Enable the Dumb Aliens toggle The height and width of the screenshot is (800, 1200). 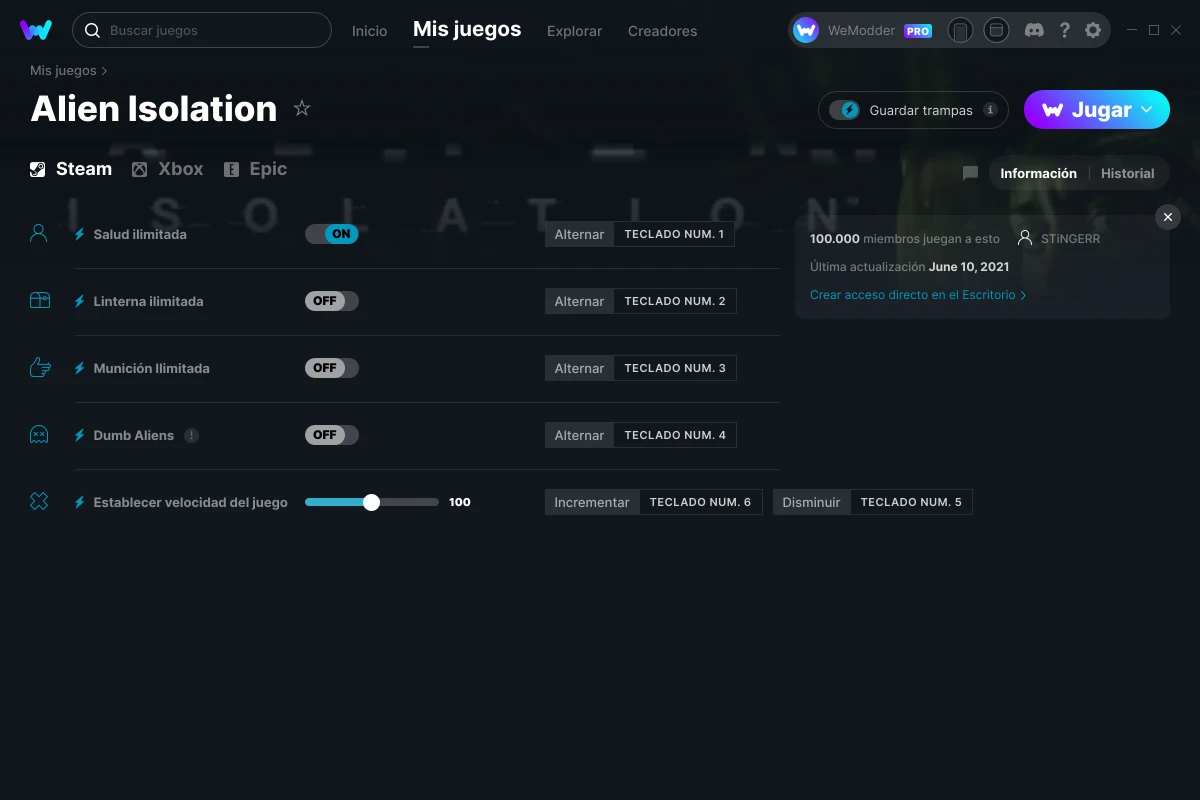331,435
